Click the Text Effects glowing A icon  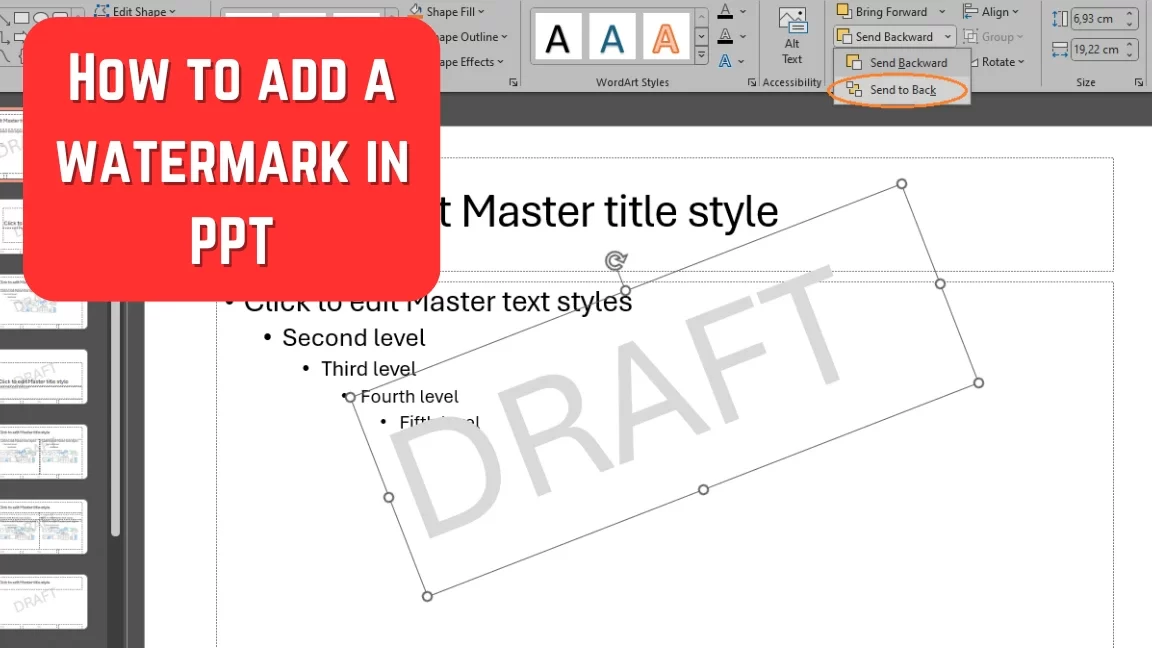click(x=725, y=61)
